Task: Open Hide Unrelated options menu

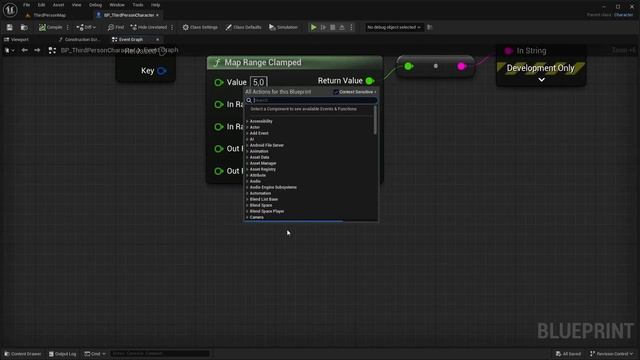Action: [x=172, y=27]
